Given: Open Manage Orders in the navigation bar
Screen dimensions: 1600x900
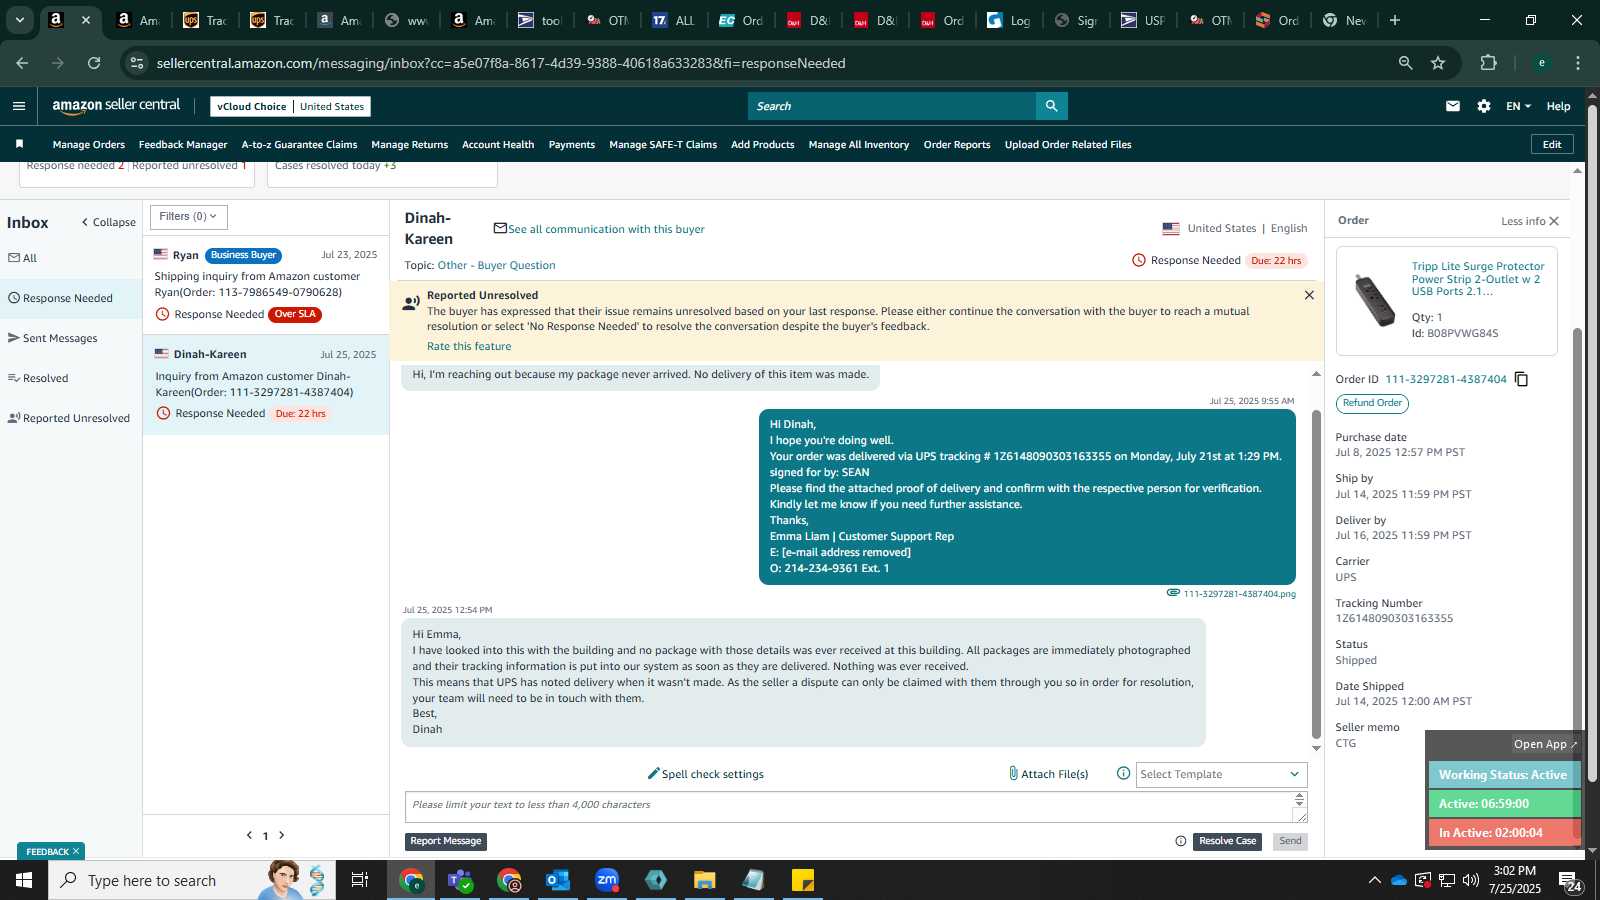Looking at the screenshot, I should point(89,145).
